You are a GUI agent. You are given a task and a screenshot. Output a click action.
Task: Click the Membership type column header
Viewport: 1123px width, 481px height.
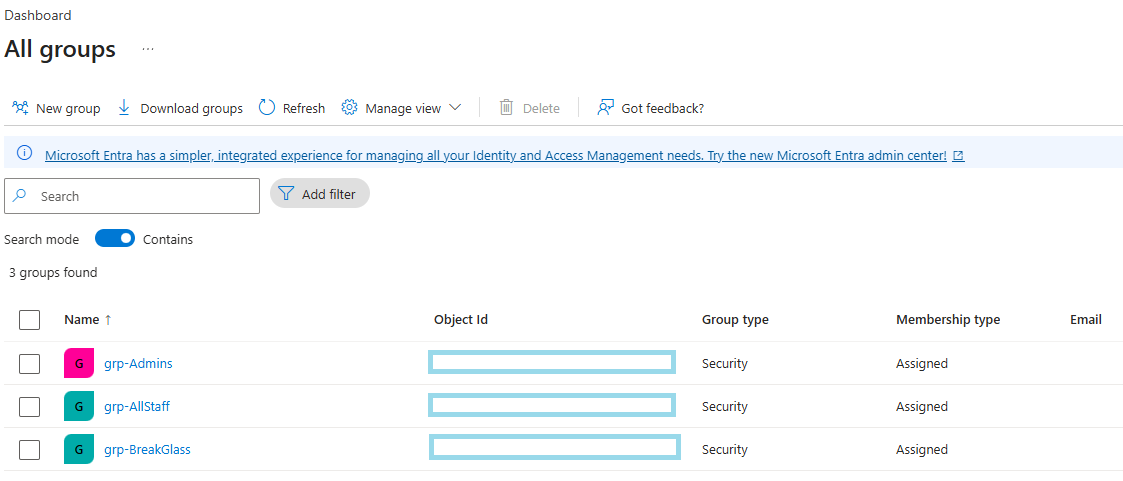click(948, 320)
